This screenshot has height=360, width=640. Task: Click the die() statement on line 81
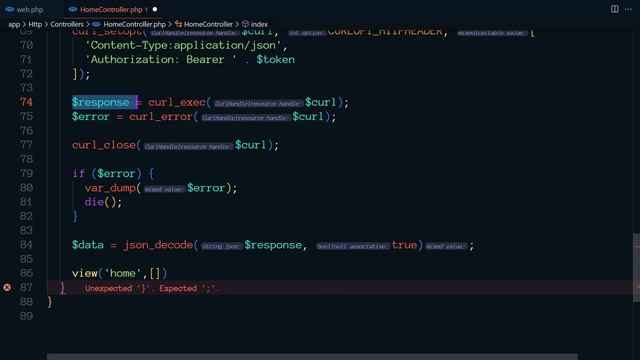click(x=103, y=202)
